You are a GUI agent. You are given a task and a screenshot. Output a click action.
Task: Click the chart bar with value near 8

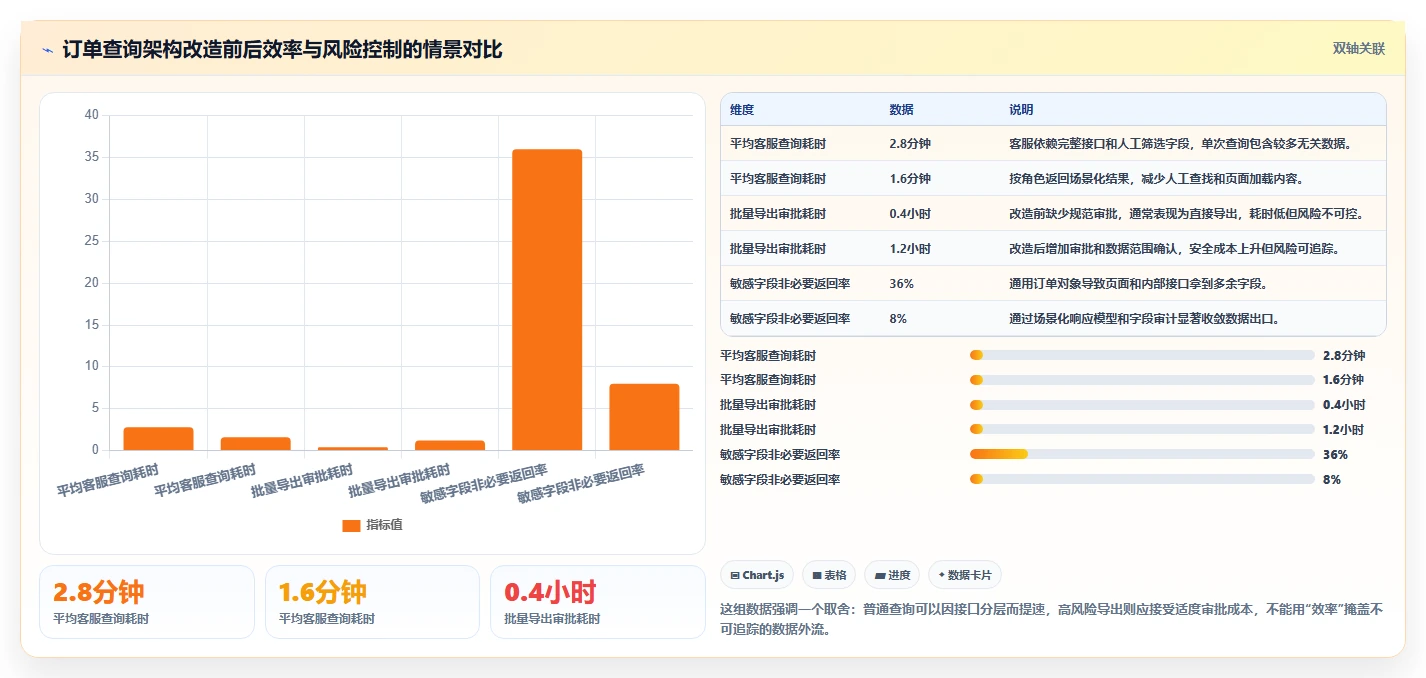(x=644, y=417)
